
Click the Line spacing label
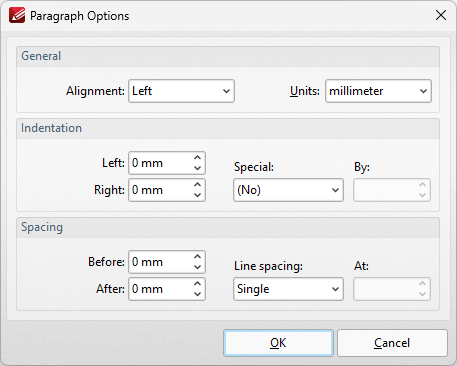(x=268, y=266)
